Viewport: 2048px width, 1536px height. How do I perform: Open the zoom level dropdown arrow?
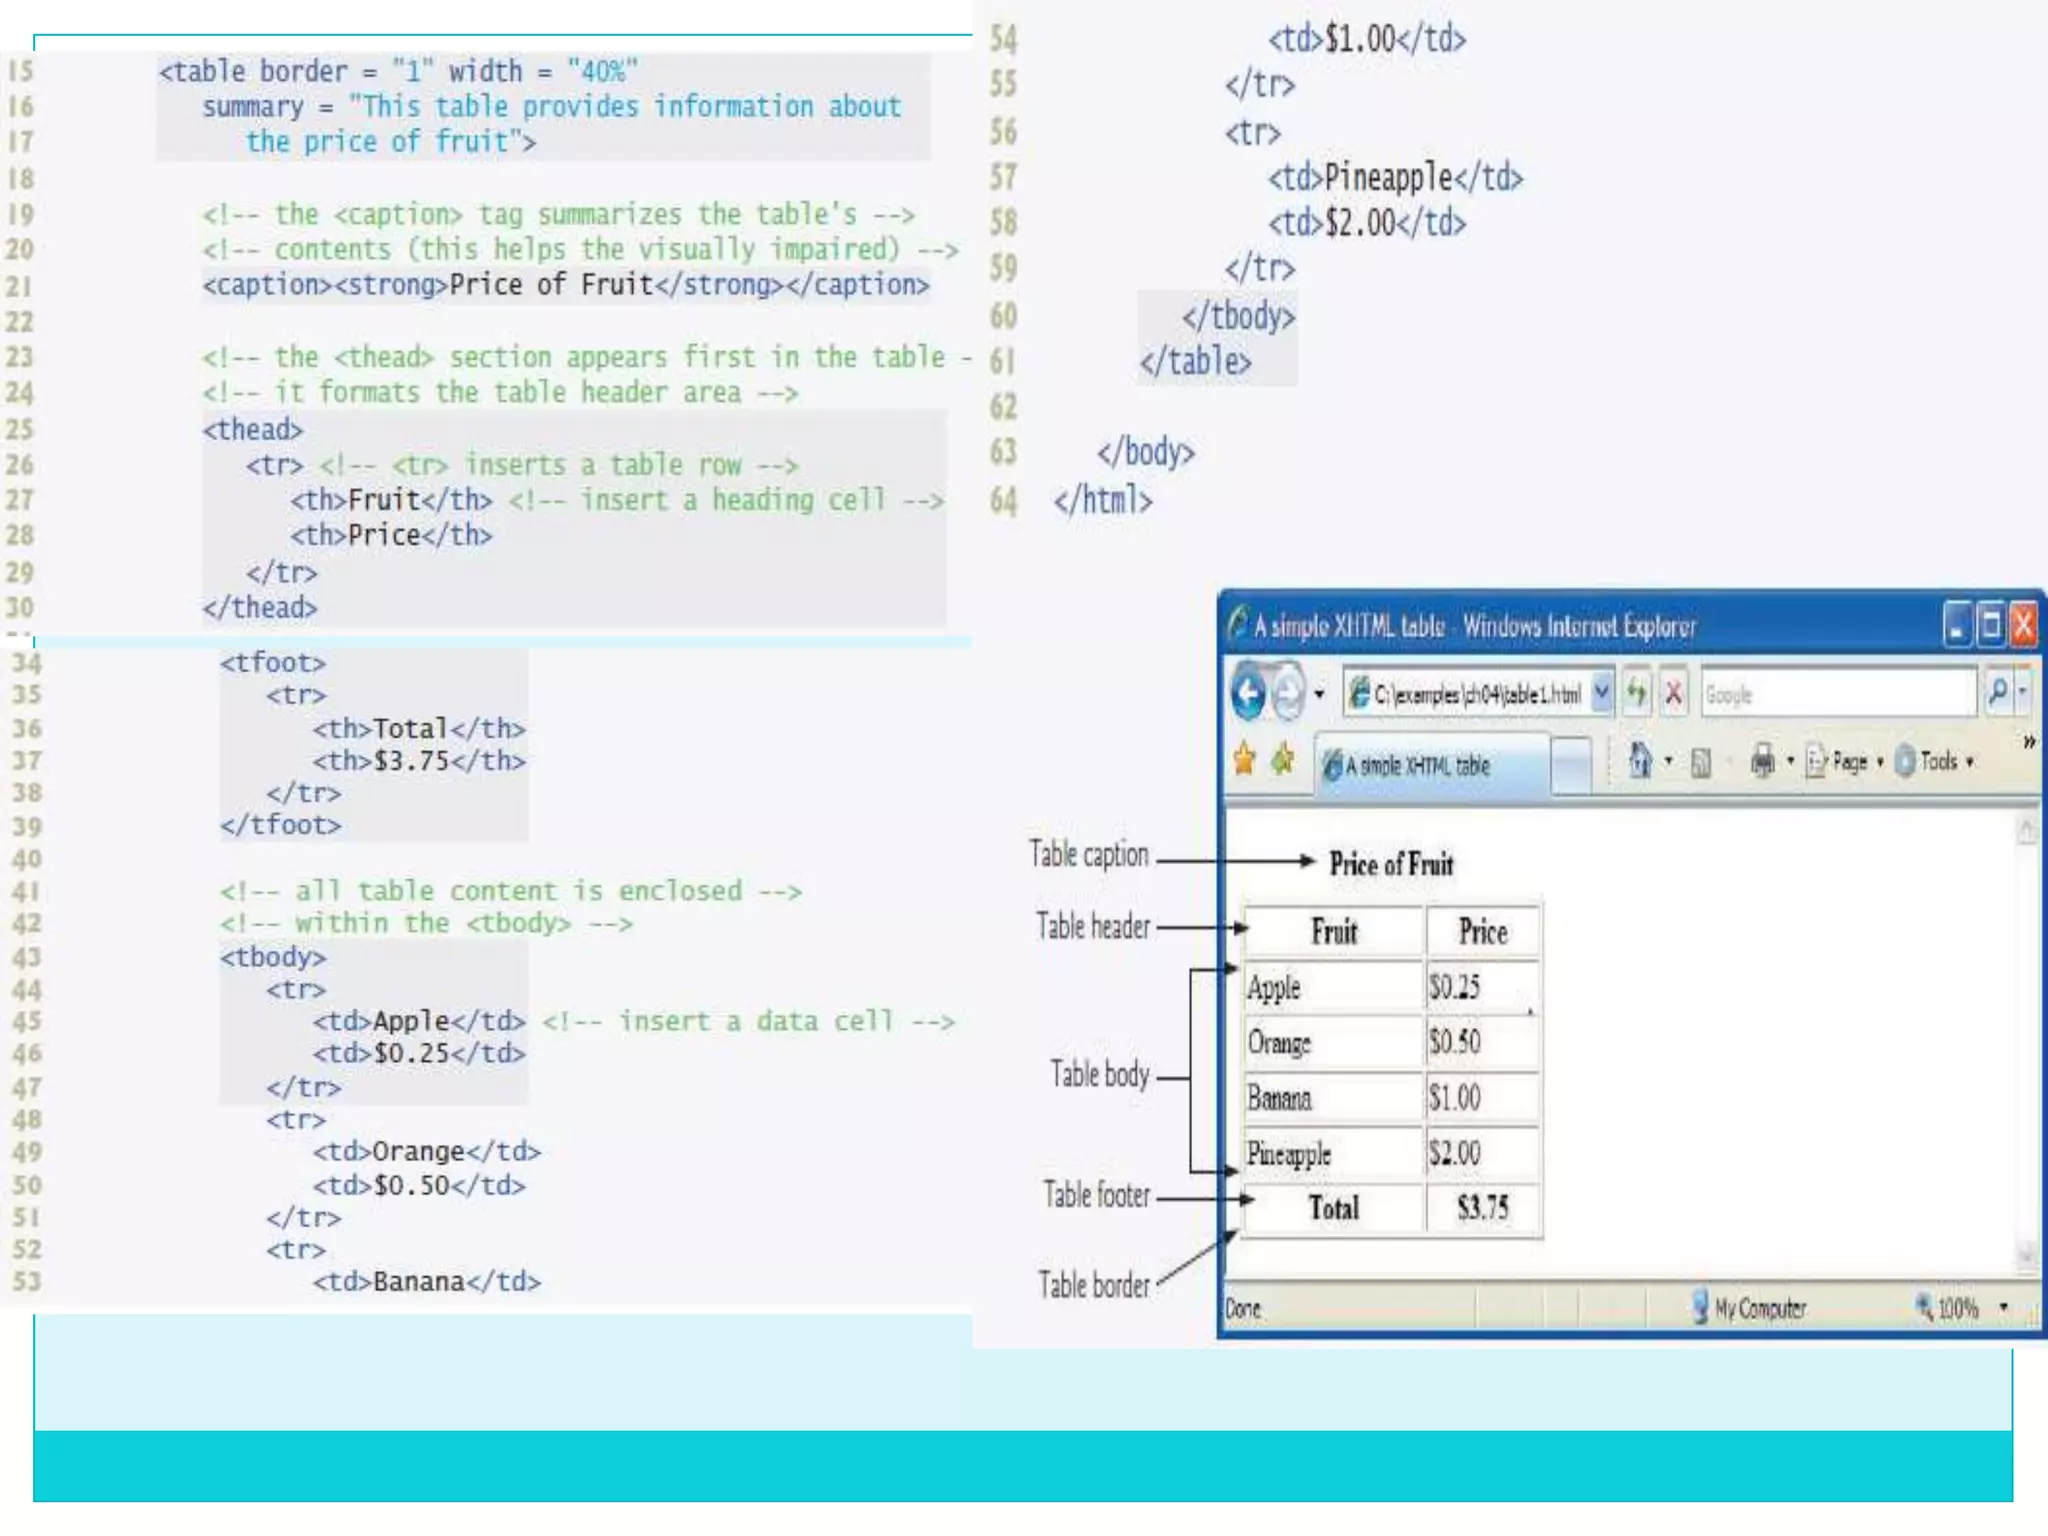[2004, 1307]
